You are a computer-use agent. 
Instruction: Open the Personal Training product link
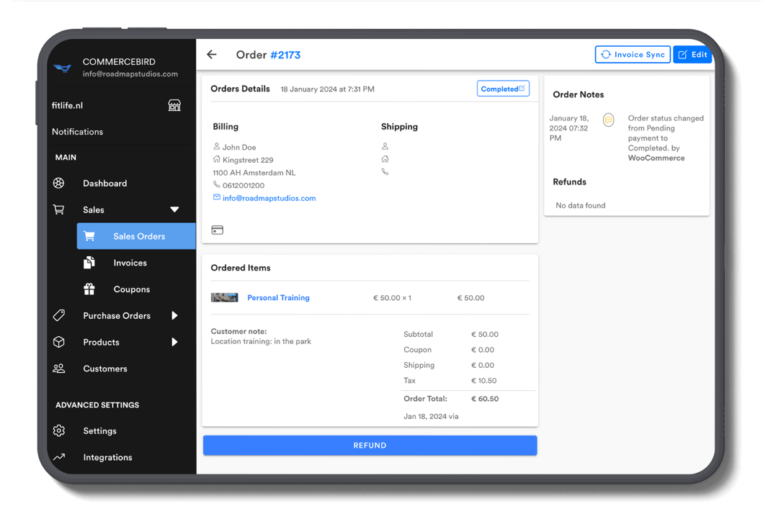point(278,298)
